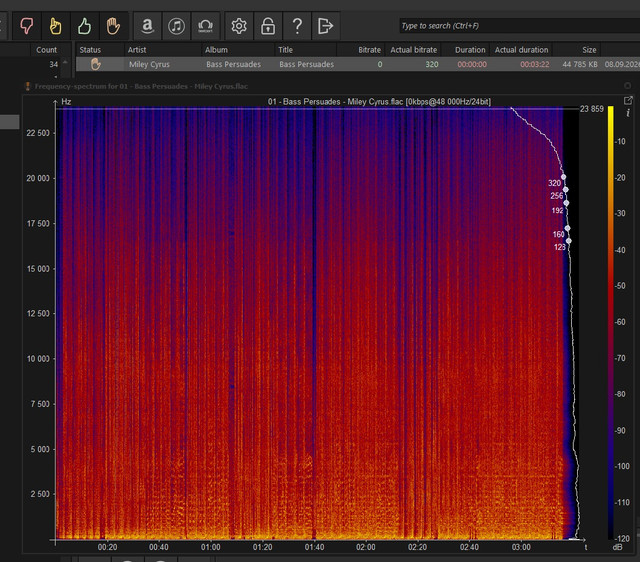Sort by the Duration column header
Screen dimensions: 640x562
(470, 50)
